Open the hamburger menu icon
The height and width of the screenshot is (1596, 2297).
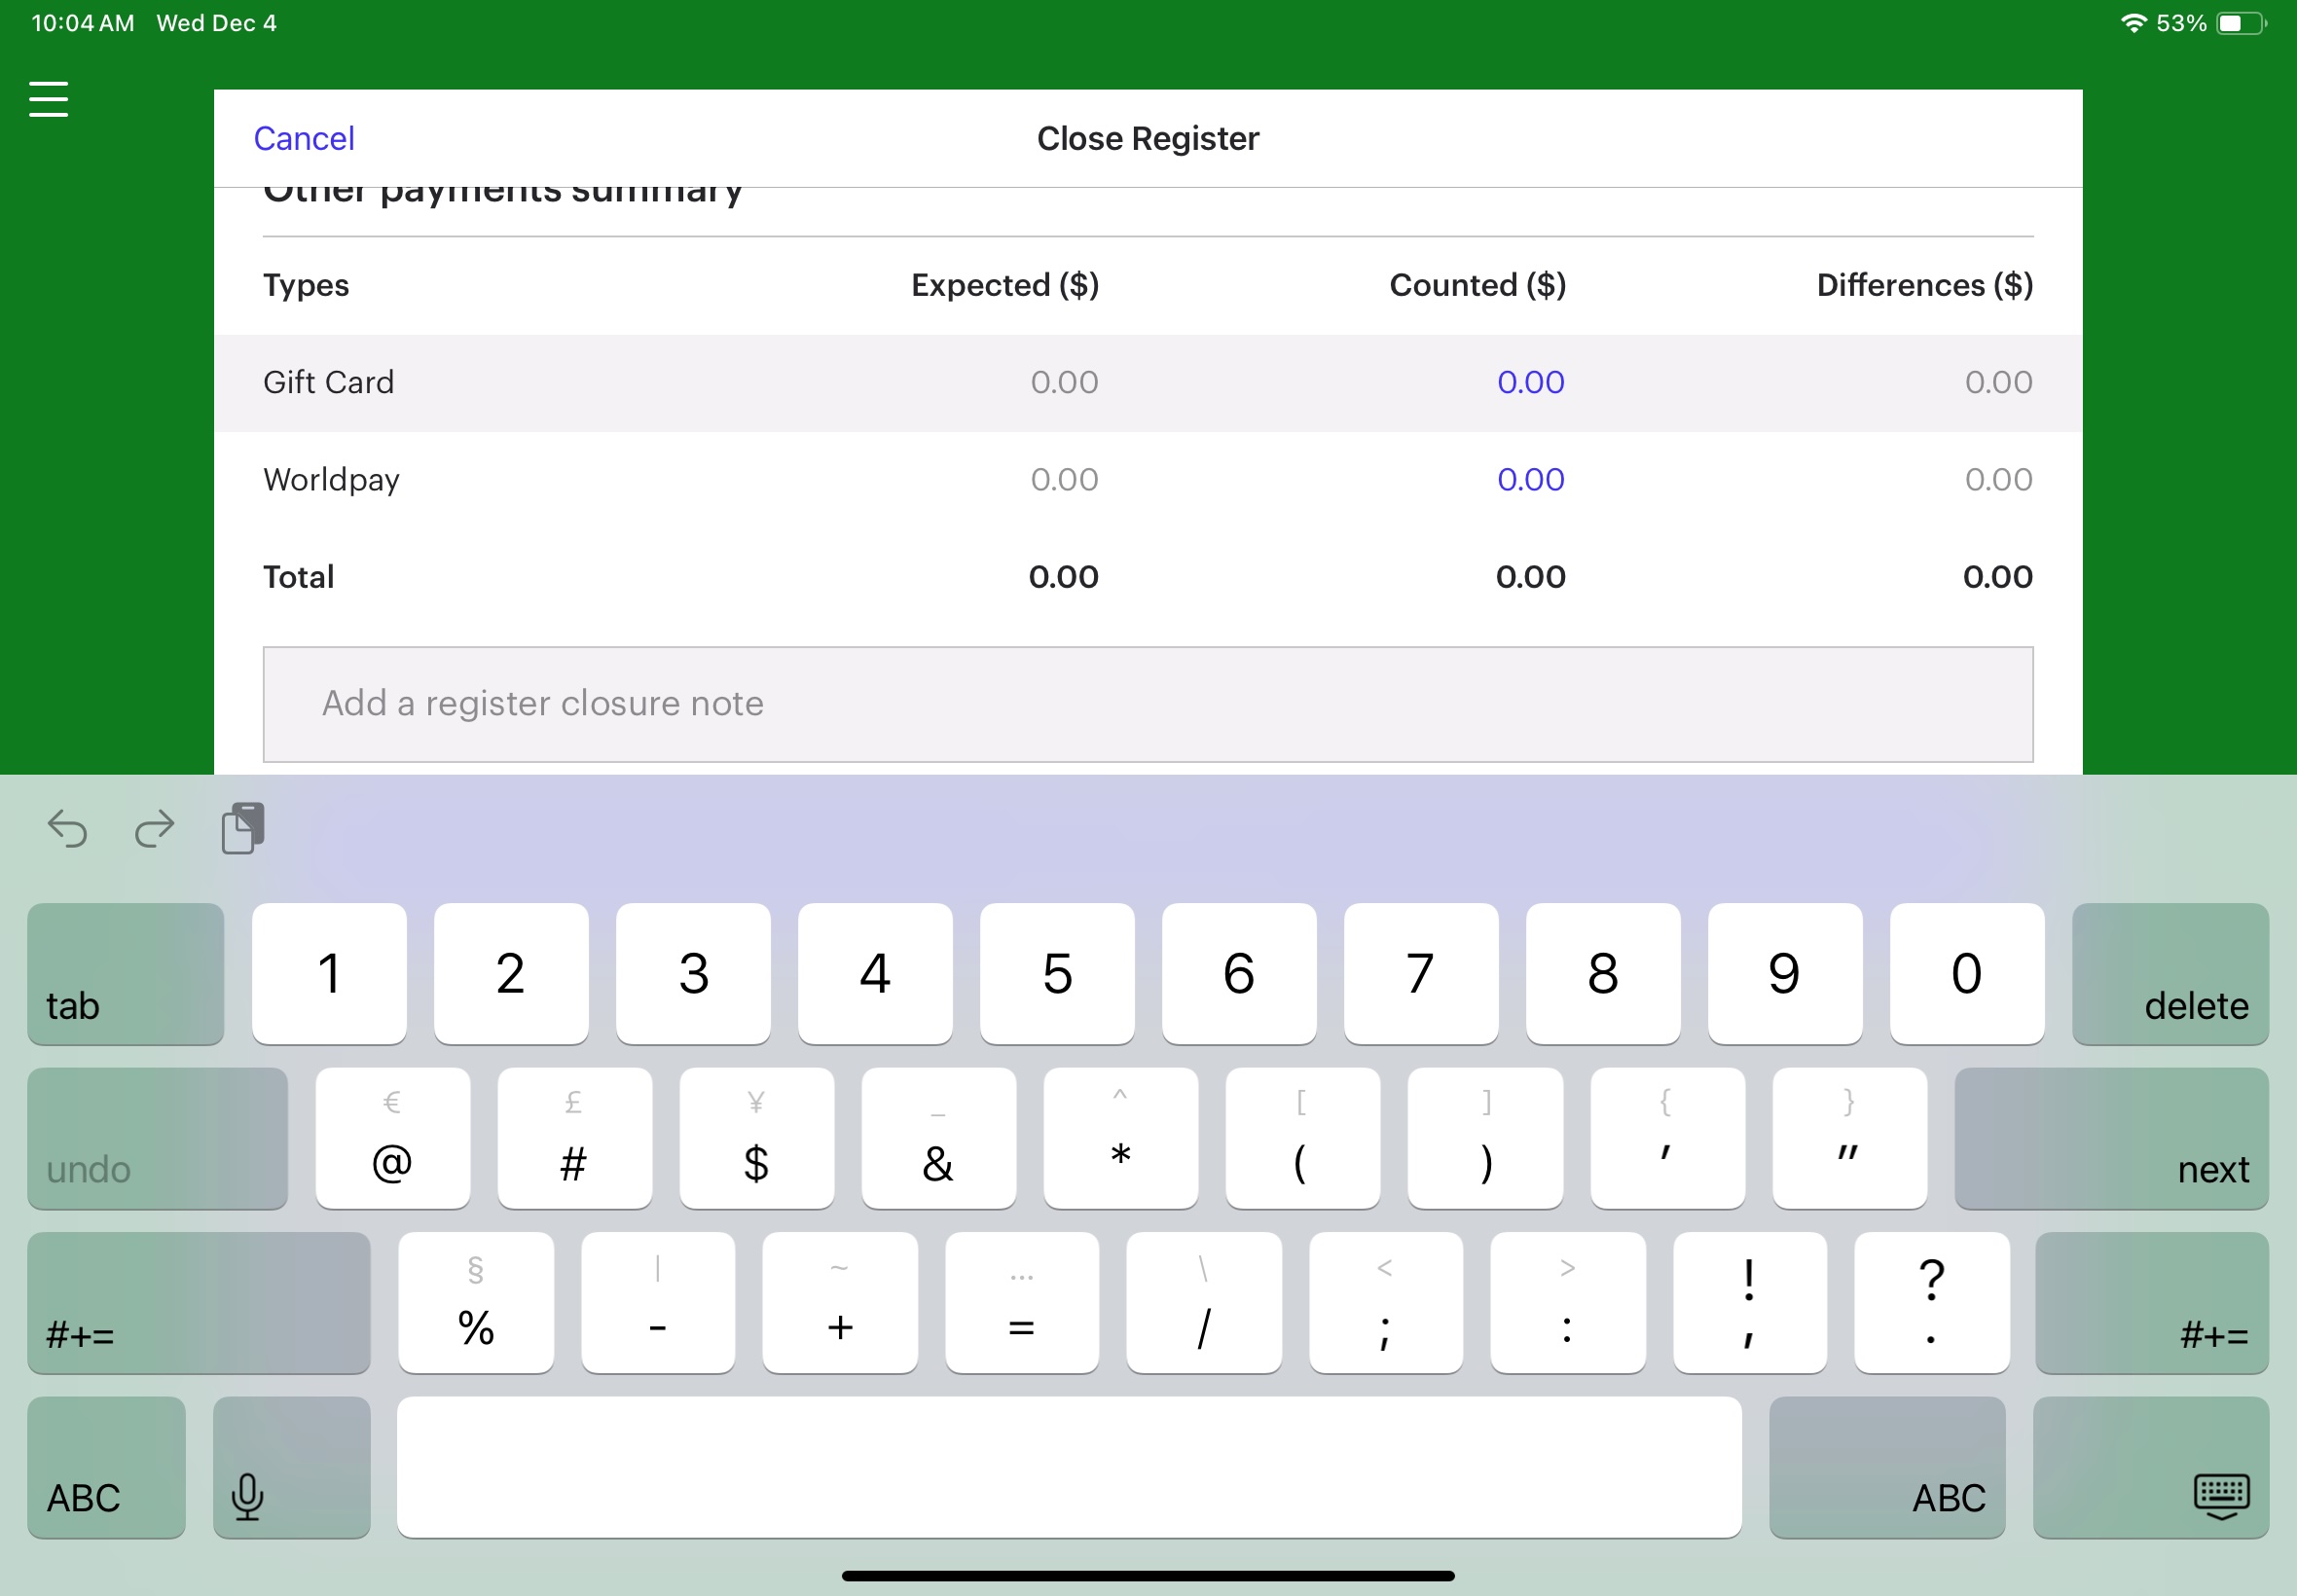coord(48,99)
